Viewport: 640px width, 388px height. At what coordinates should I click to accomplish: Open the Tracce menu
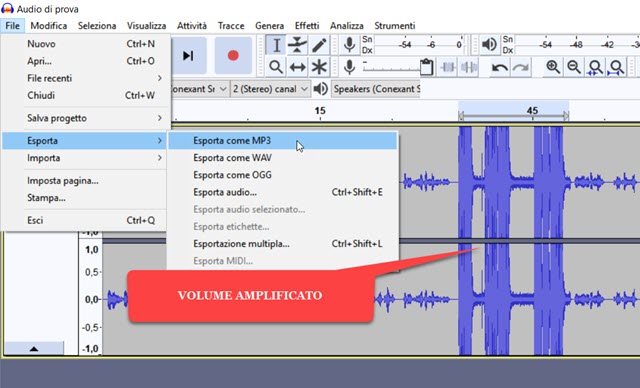point(231,26)
